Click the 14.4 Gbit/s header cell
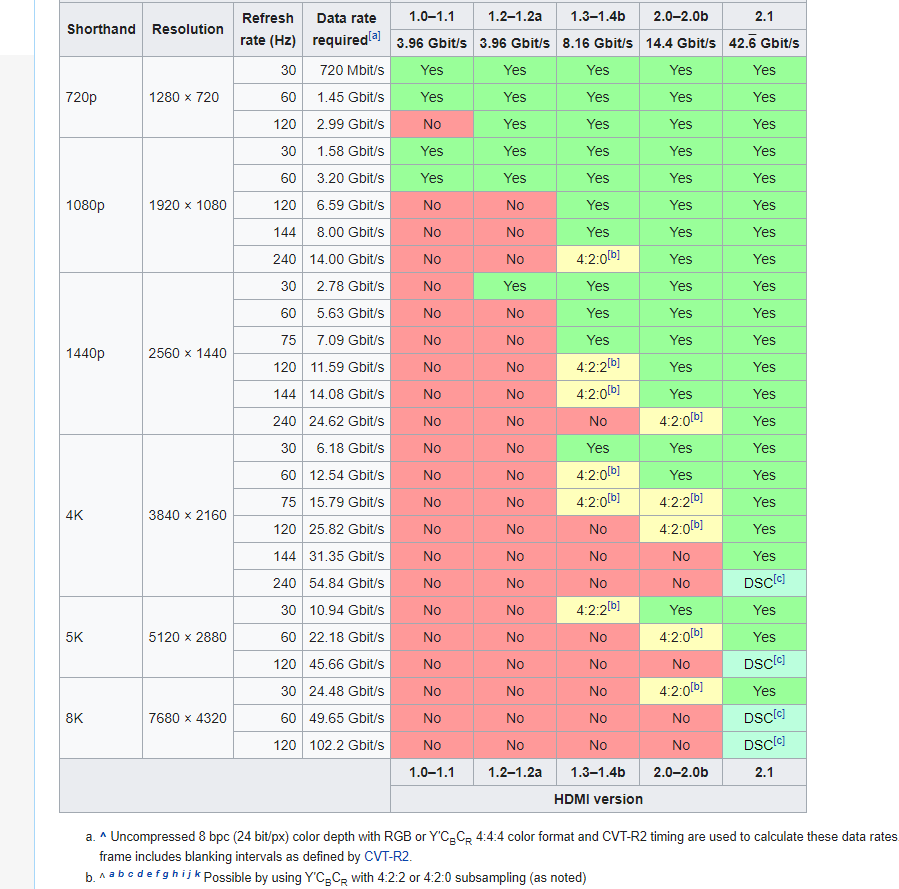Viewport: 899px width, 889px height. [x=681, y=43]
